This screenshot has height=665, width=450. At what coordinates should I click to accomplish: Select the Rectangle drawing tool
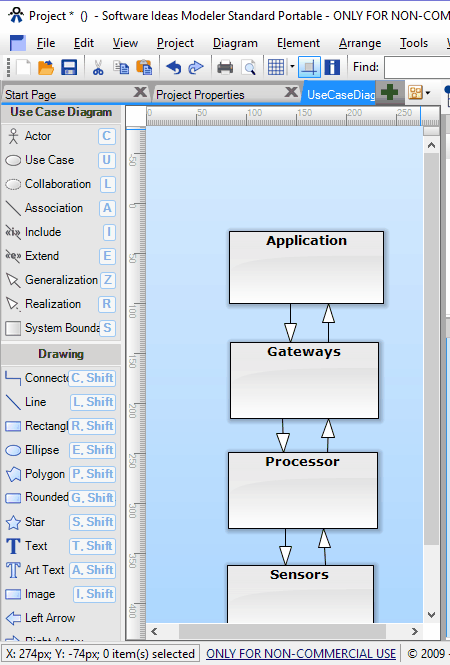pyautogui.click(x=60, y=426)
